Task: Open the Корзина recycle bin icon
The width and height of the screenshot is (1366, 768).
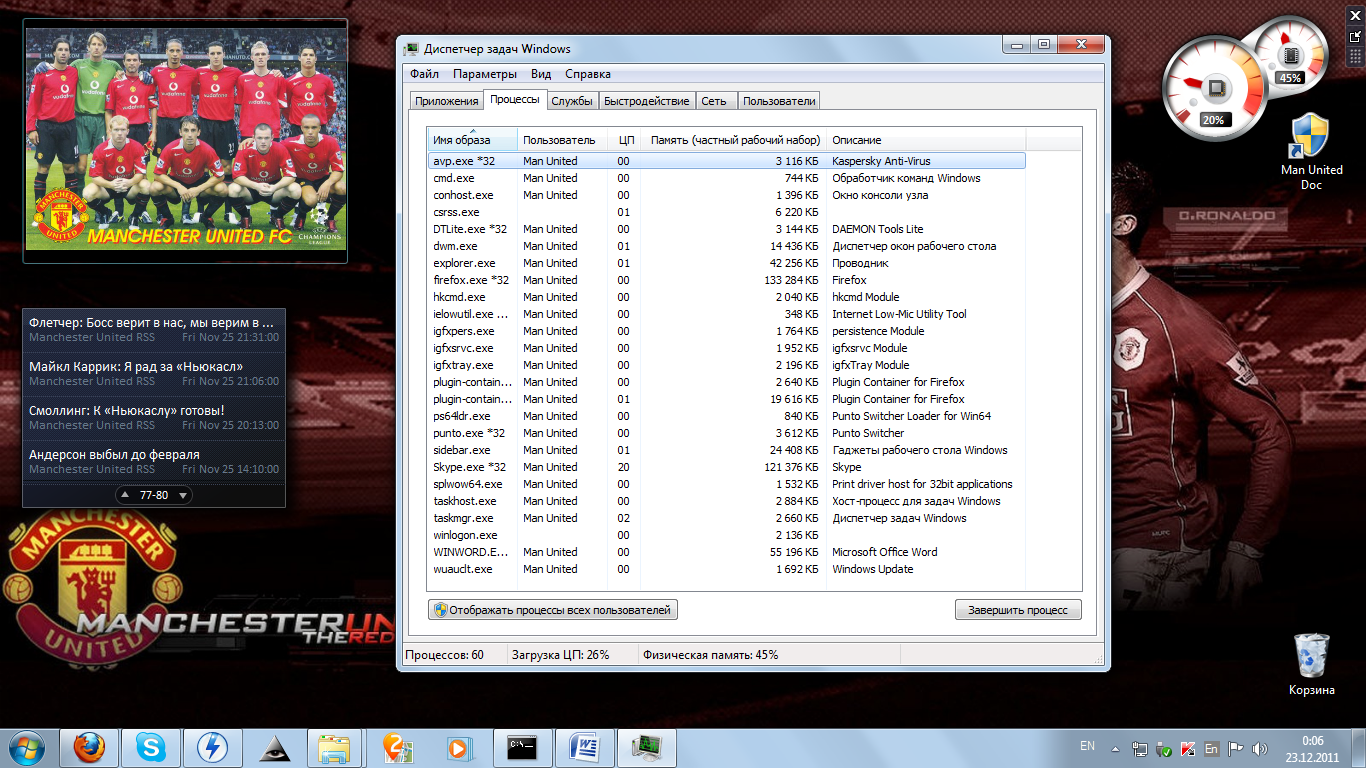Action: pyautogui.click(x=1311, y=664)
